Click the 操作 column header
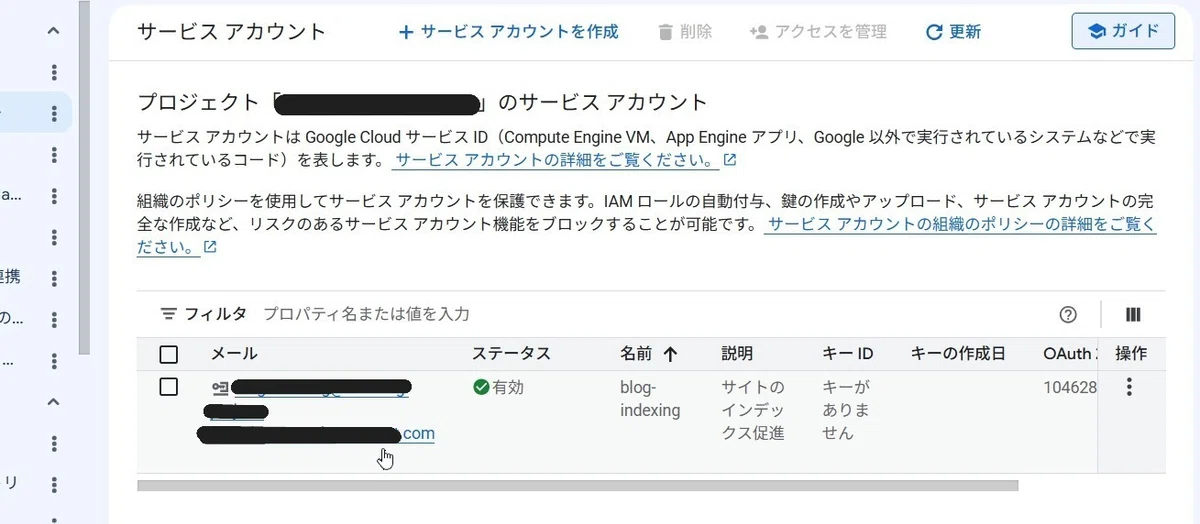This screenshot has height=524, width=1200. 1131,354
